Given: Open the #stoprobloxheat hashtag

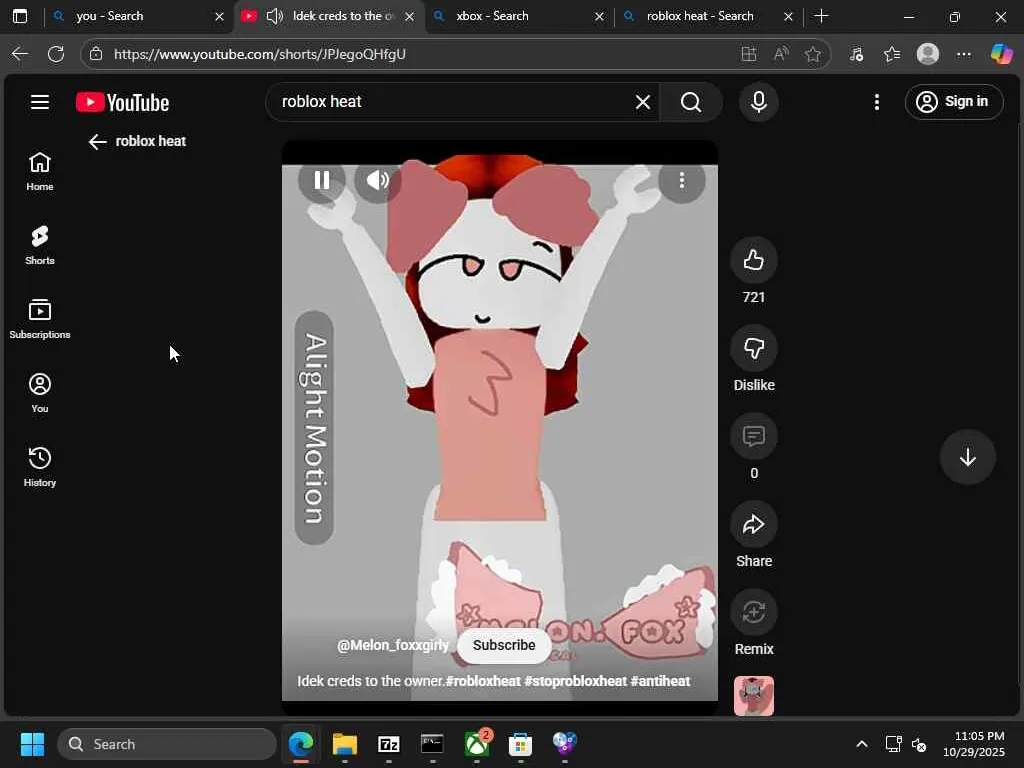Looking at the screenshot, I should (575, 681).
